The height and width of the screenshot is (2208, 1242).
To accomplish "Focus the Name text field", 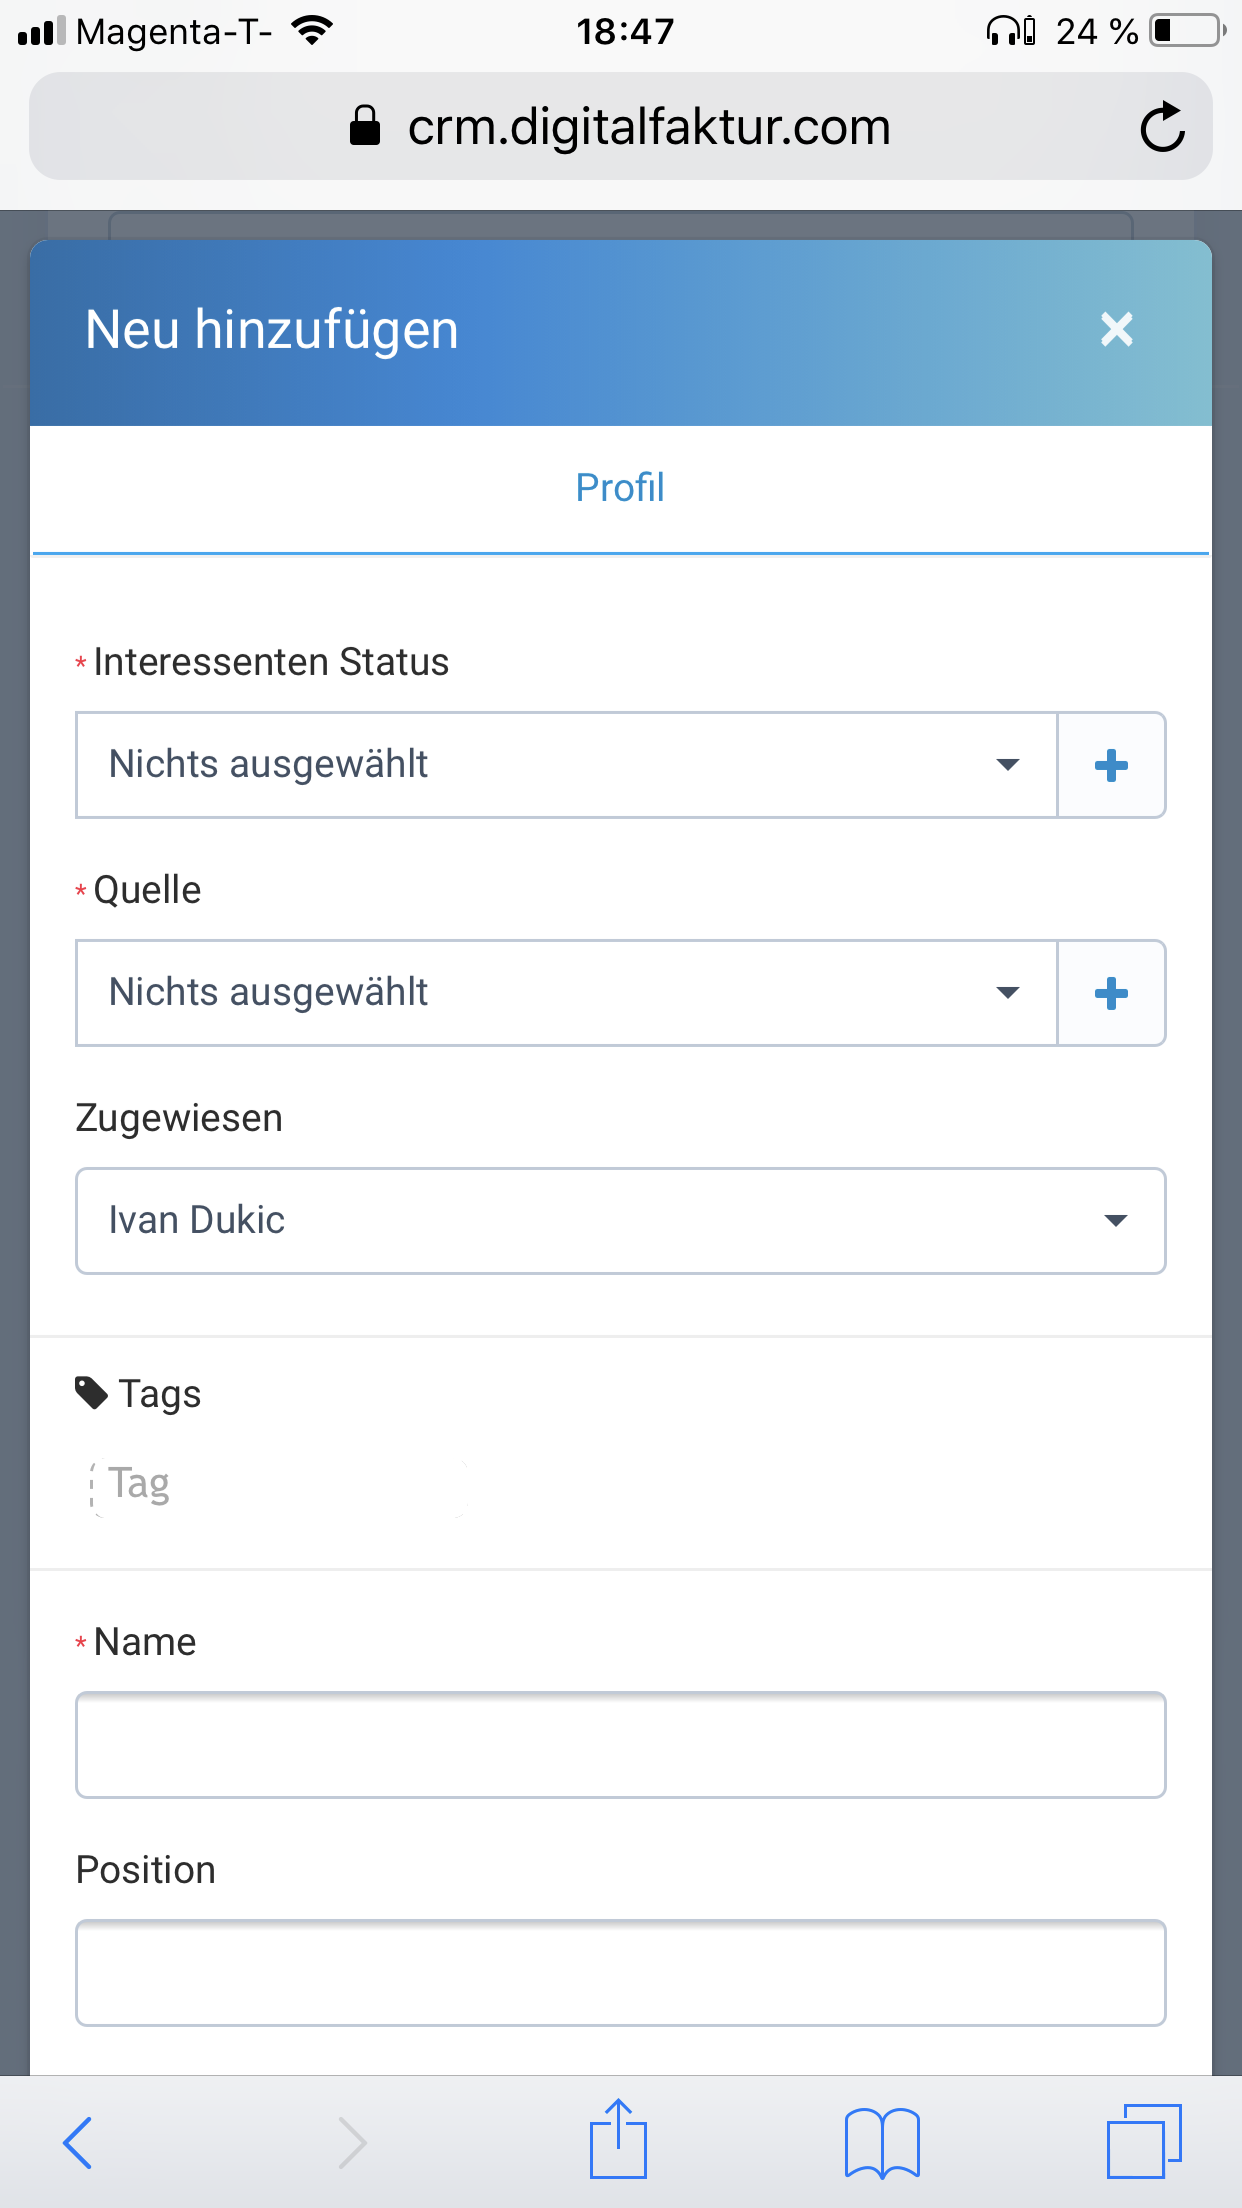I will 621,1745.
